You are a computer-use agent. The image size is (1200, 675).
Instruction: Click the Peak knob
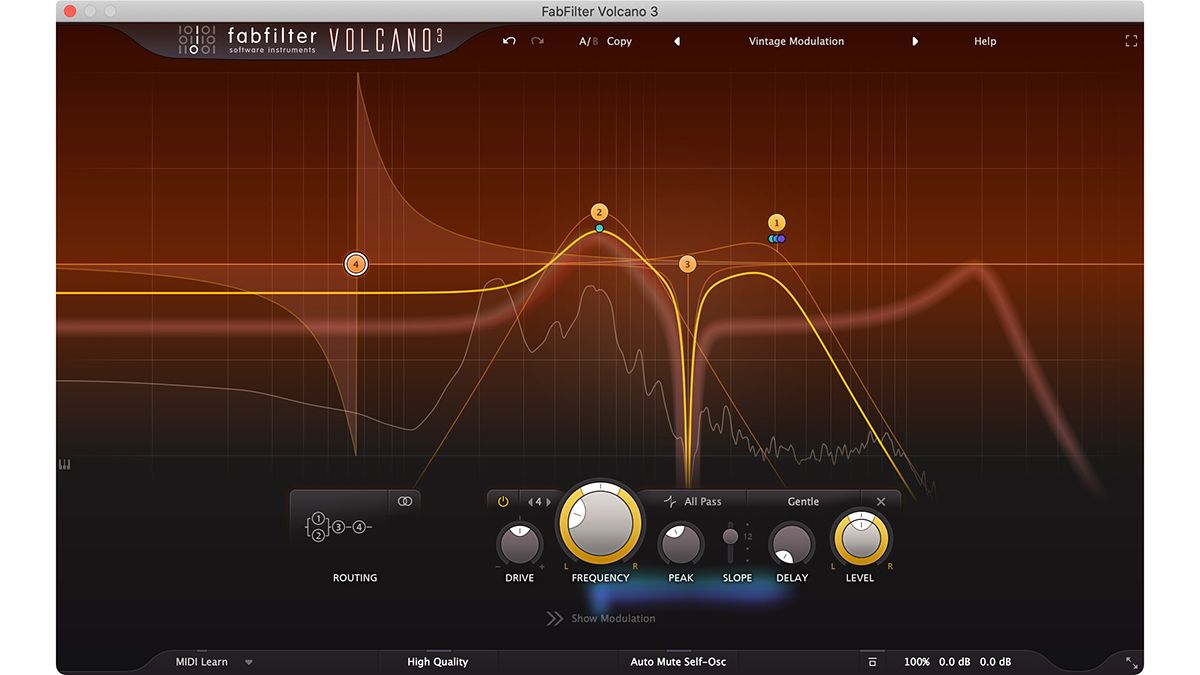click(x=680, y=546)
